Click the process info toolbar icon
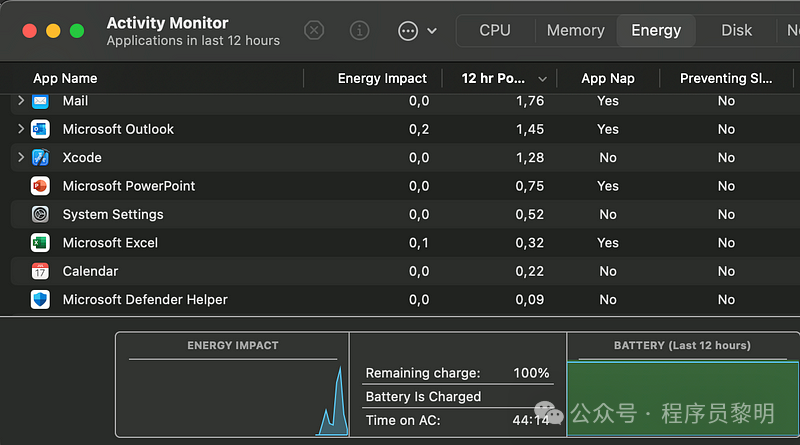 pos(361,30)
